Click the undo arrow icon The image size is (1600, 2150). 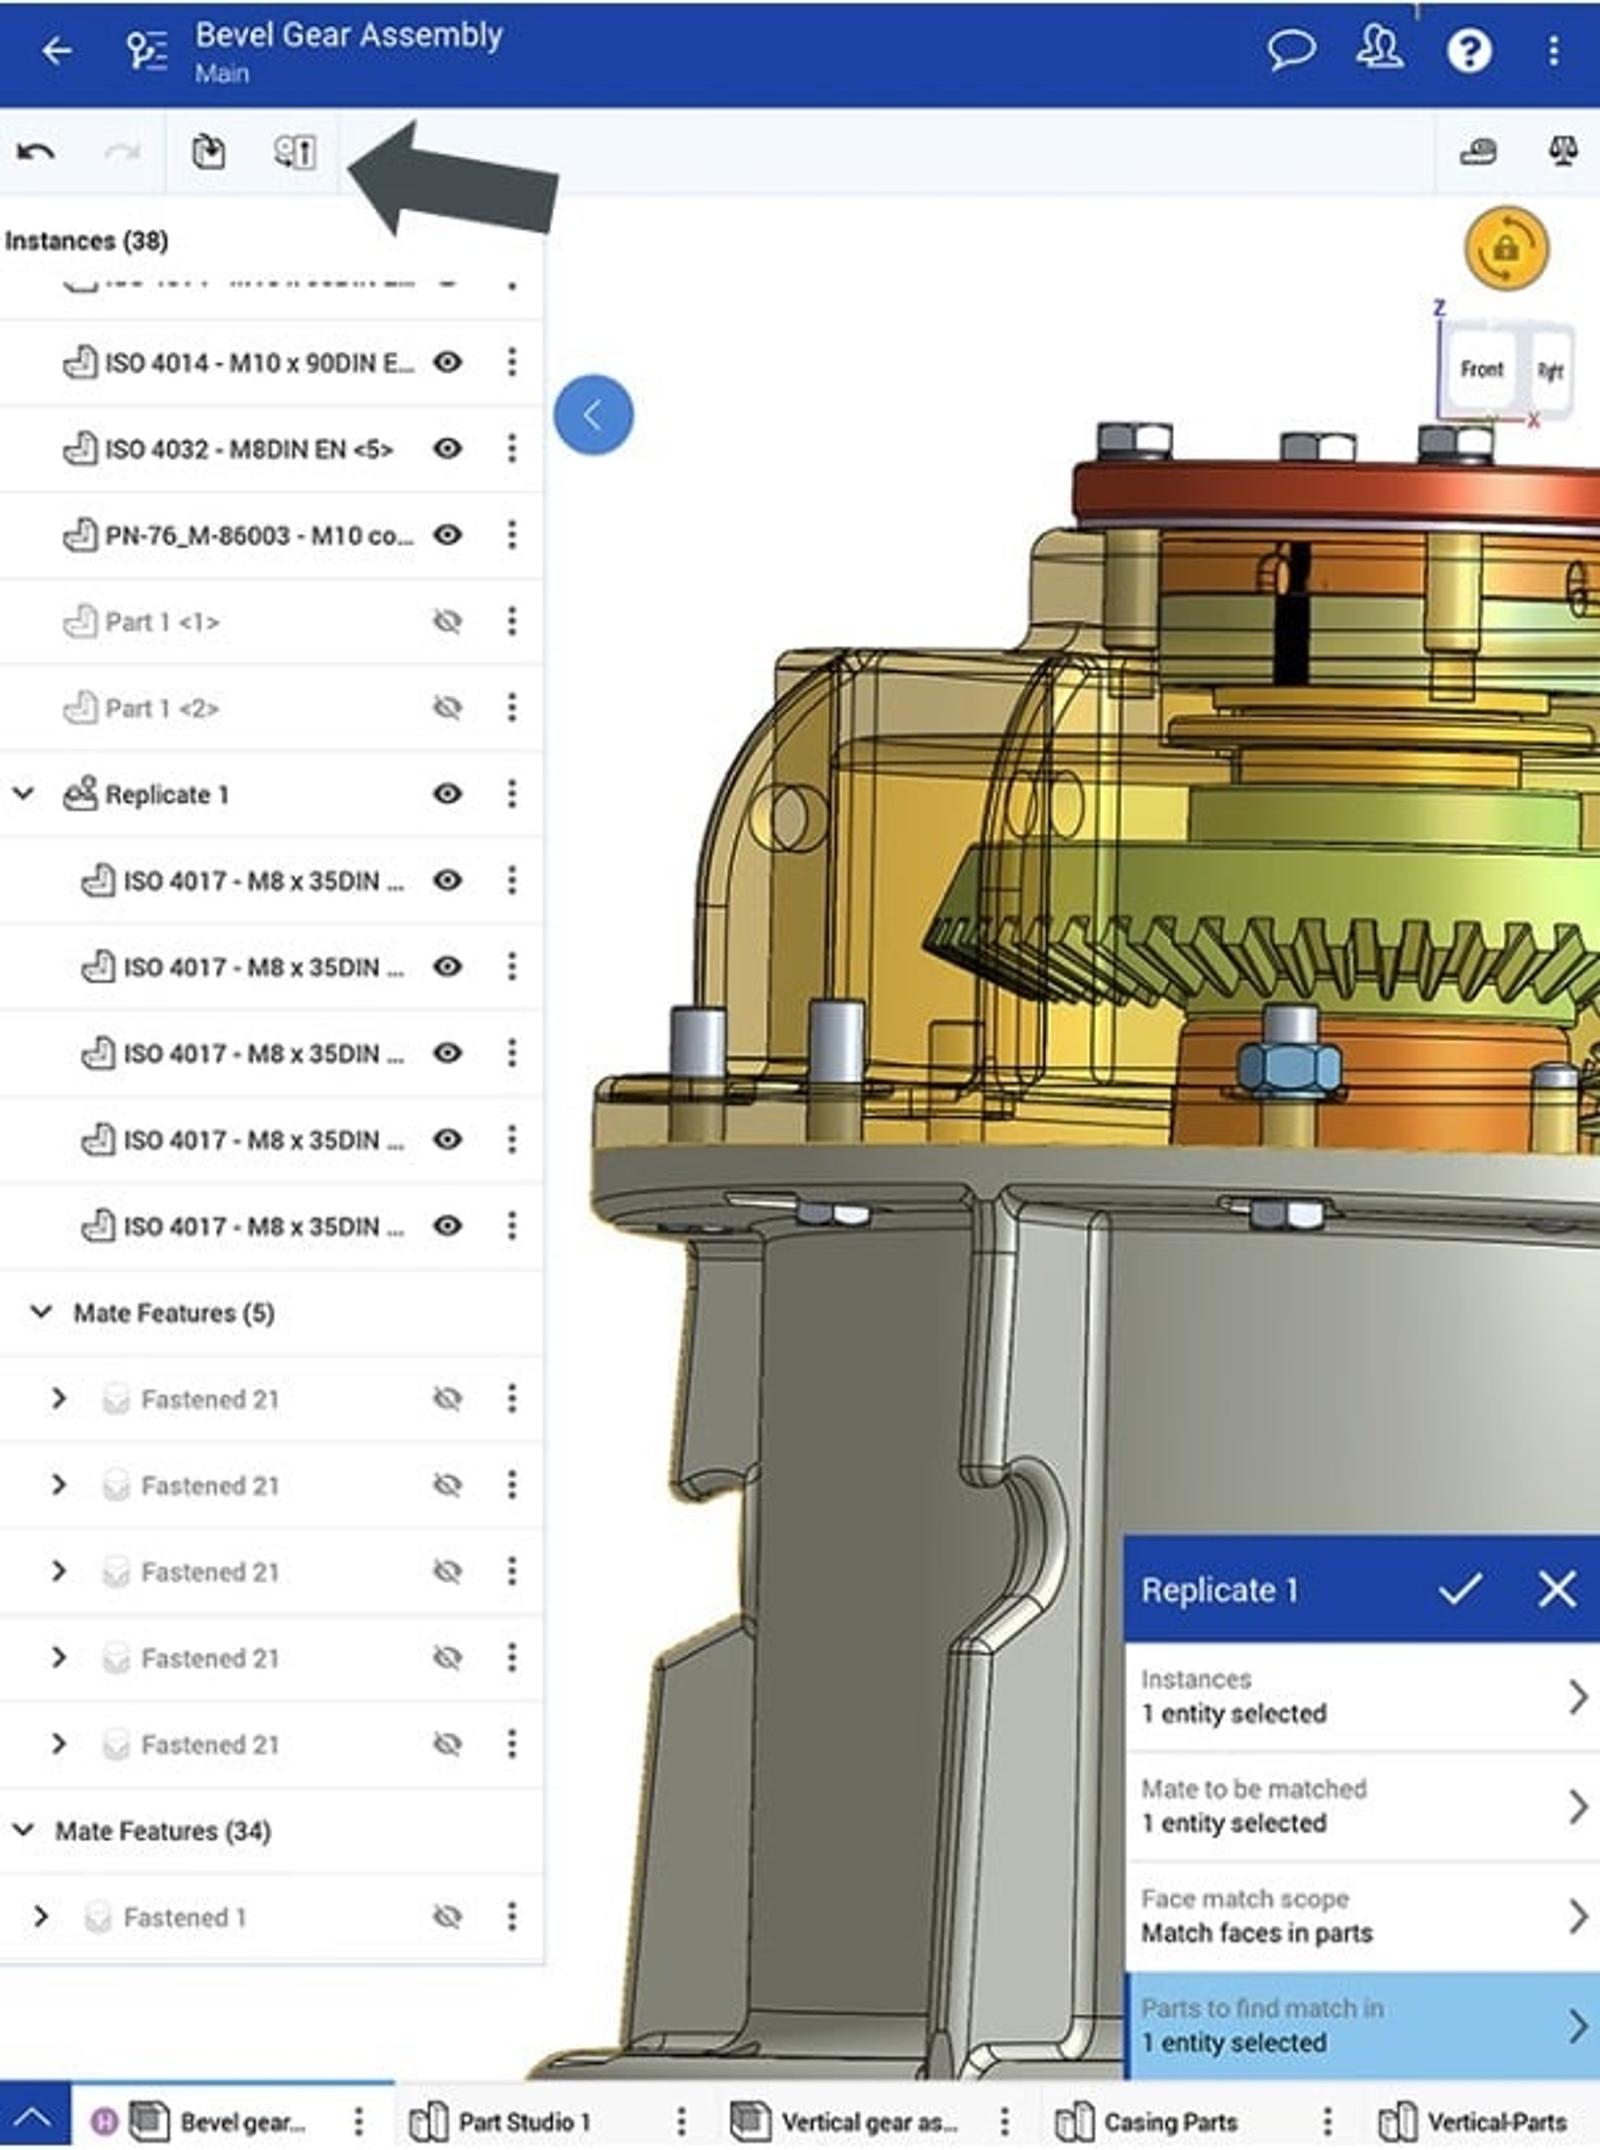point(36,153)
